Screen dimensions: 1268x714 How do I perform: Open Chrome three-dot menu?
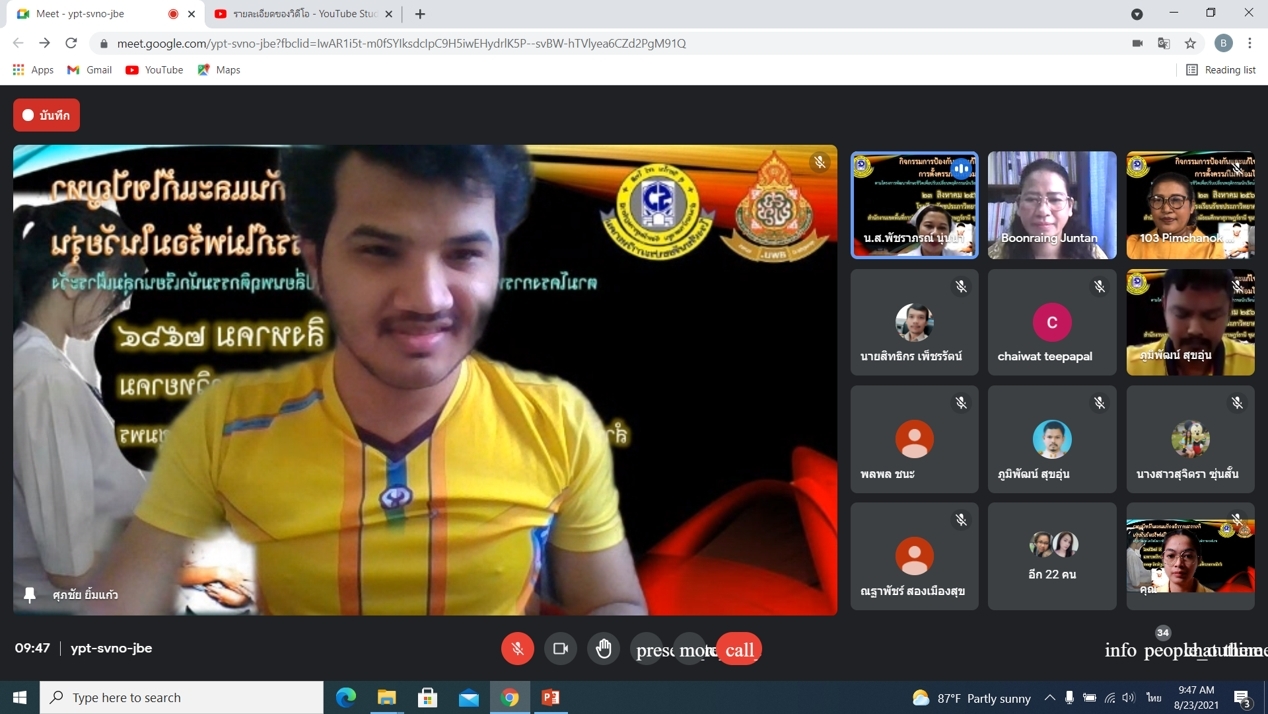point(1250,43)
